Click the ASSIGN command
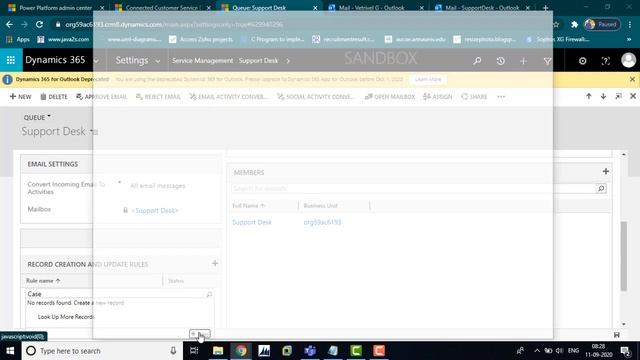640x360 pixels. coord(438,97)
